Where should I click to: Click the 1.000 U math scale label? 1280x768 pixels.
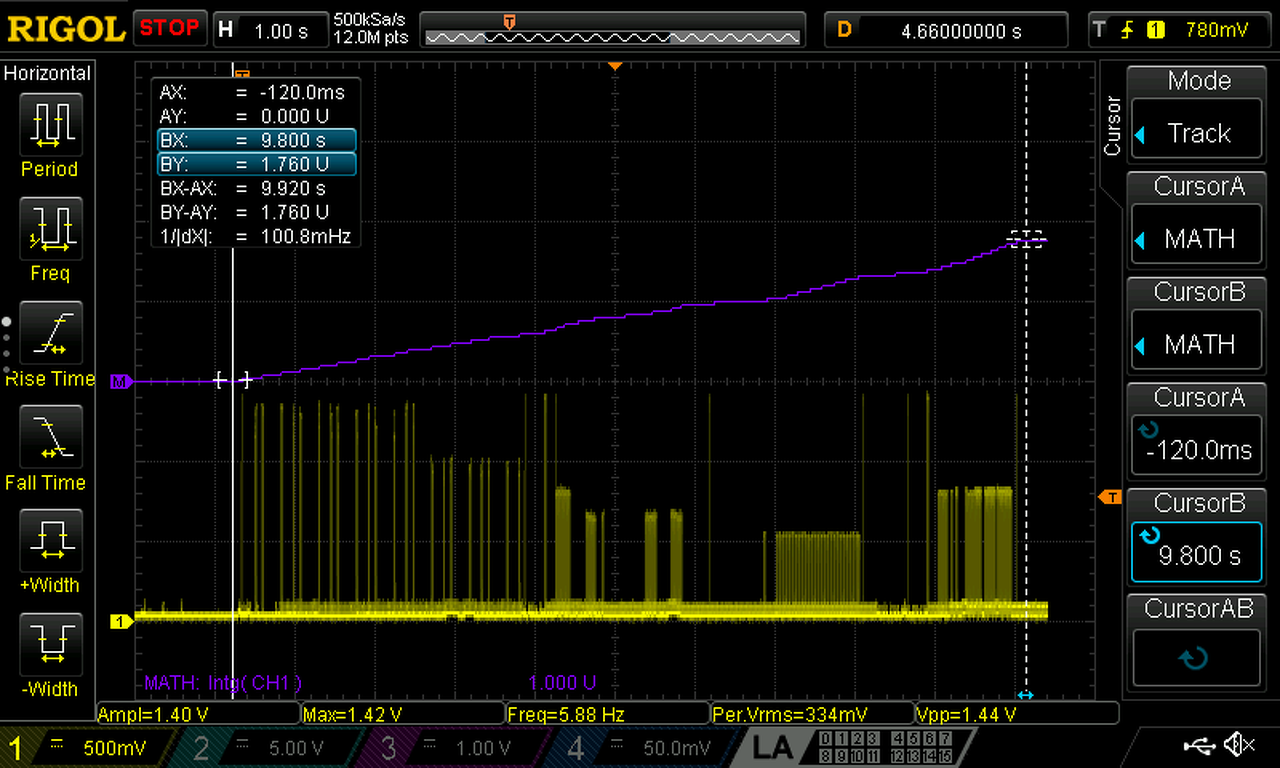click(x=562, y=683)
